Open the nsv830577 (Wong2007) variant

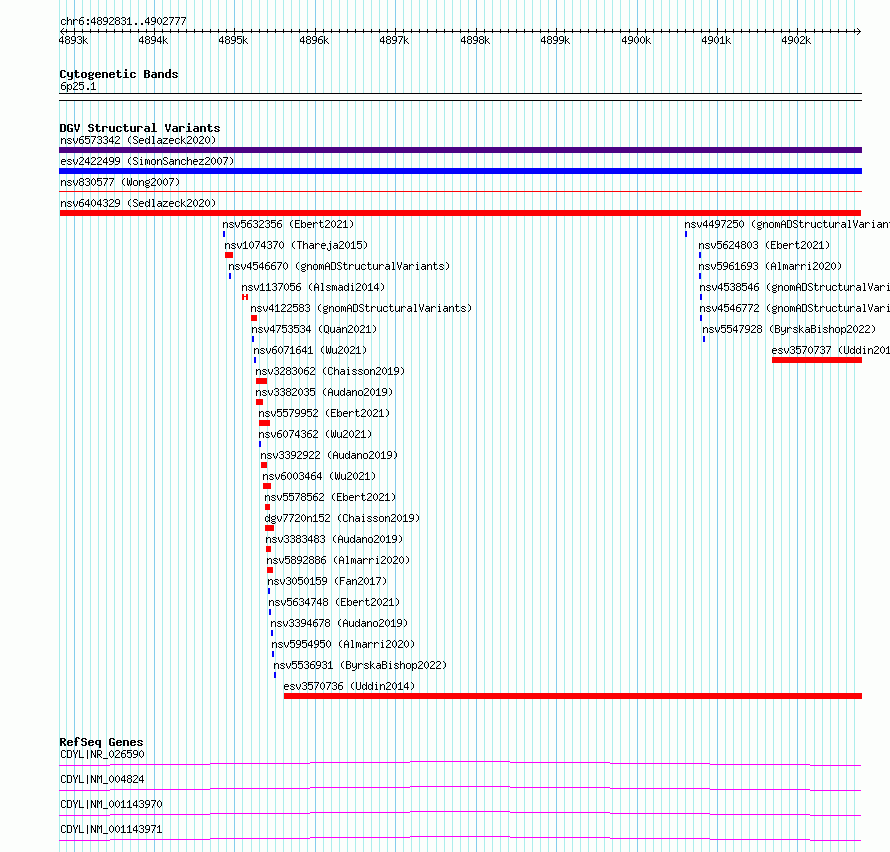(x=120, y=182)
